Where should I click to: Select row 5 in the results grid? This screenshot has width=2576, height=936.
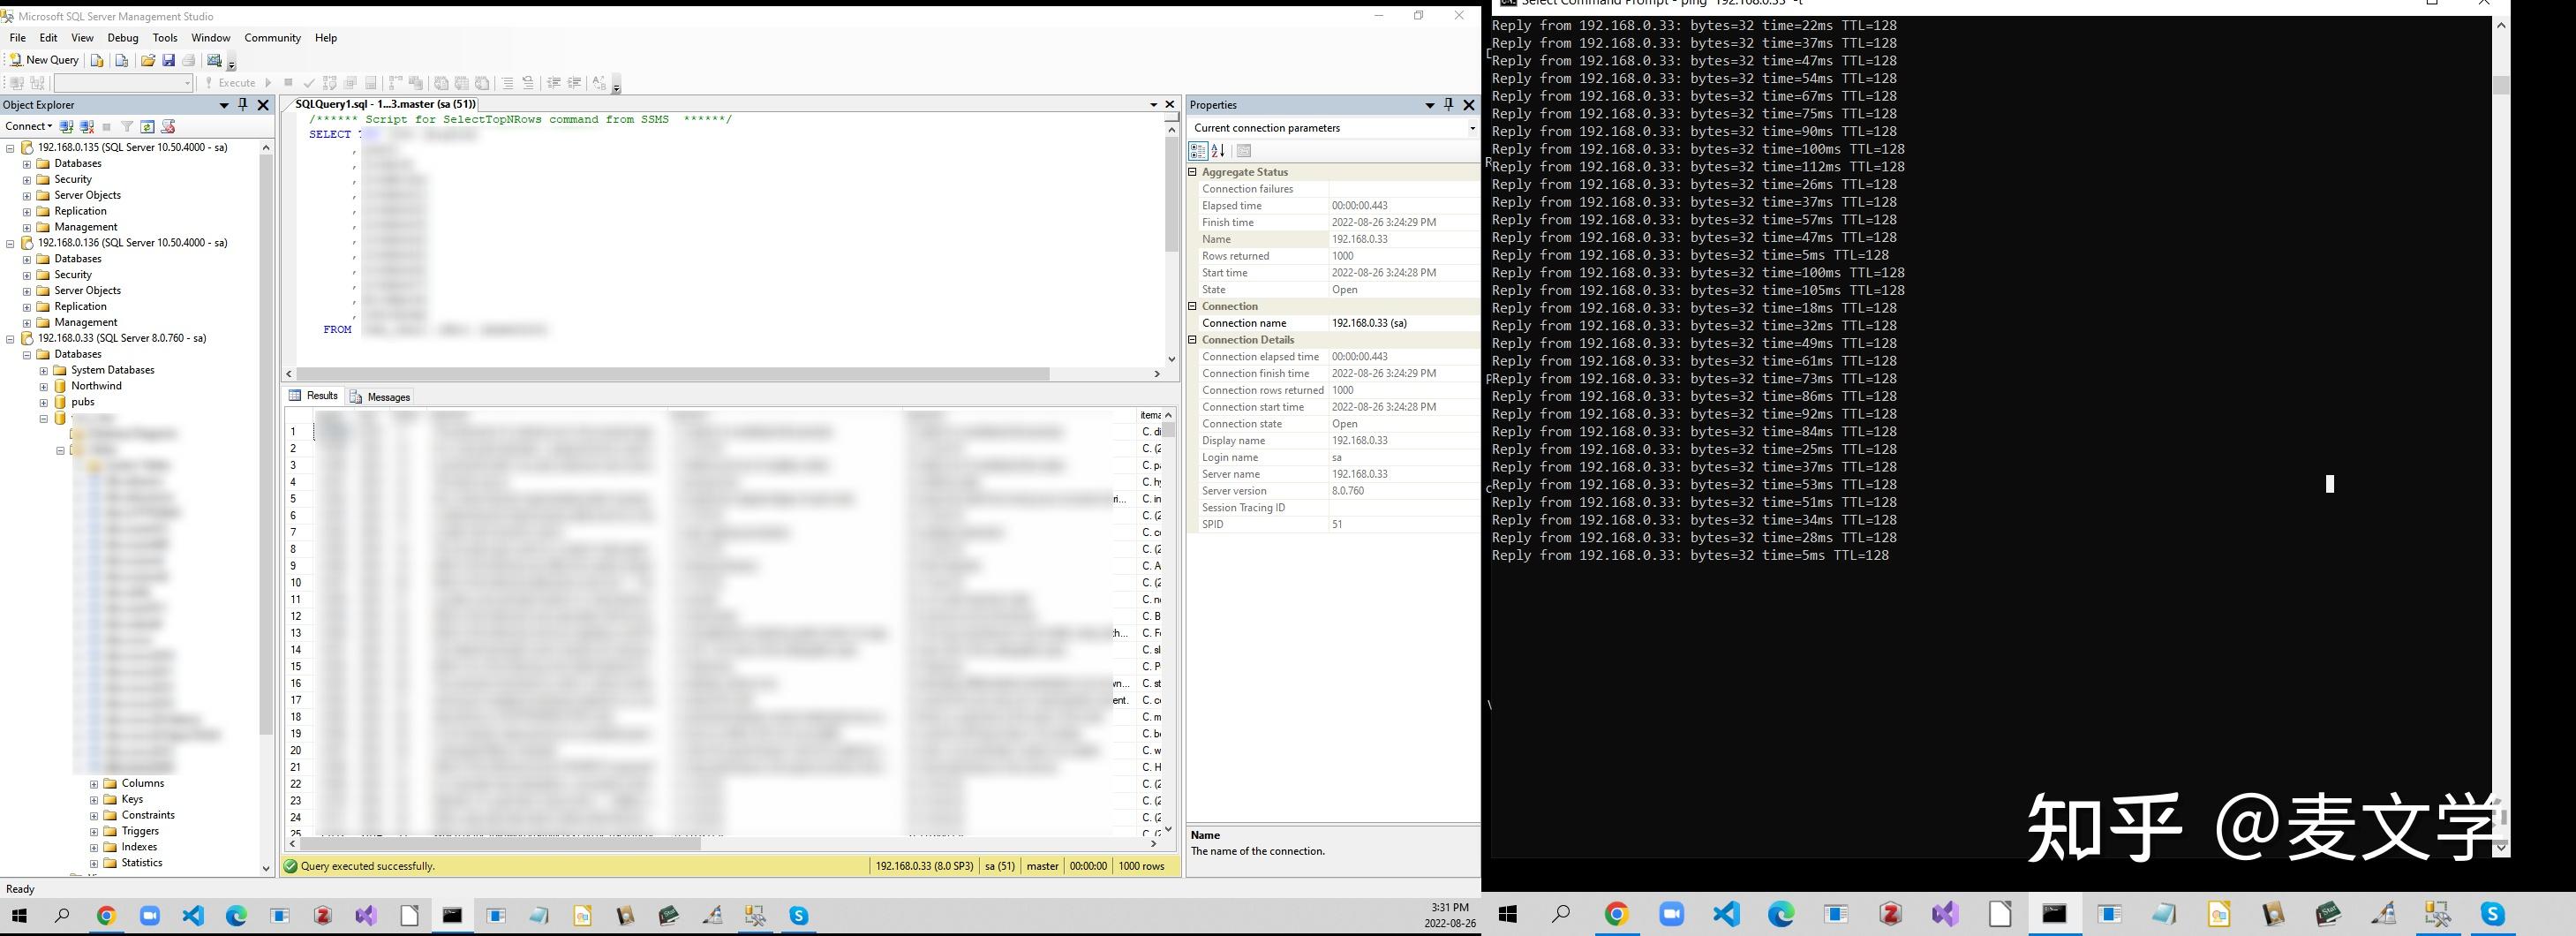pos(293,498)
